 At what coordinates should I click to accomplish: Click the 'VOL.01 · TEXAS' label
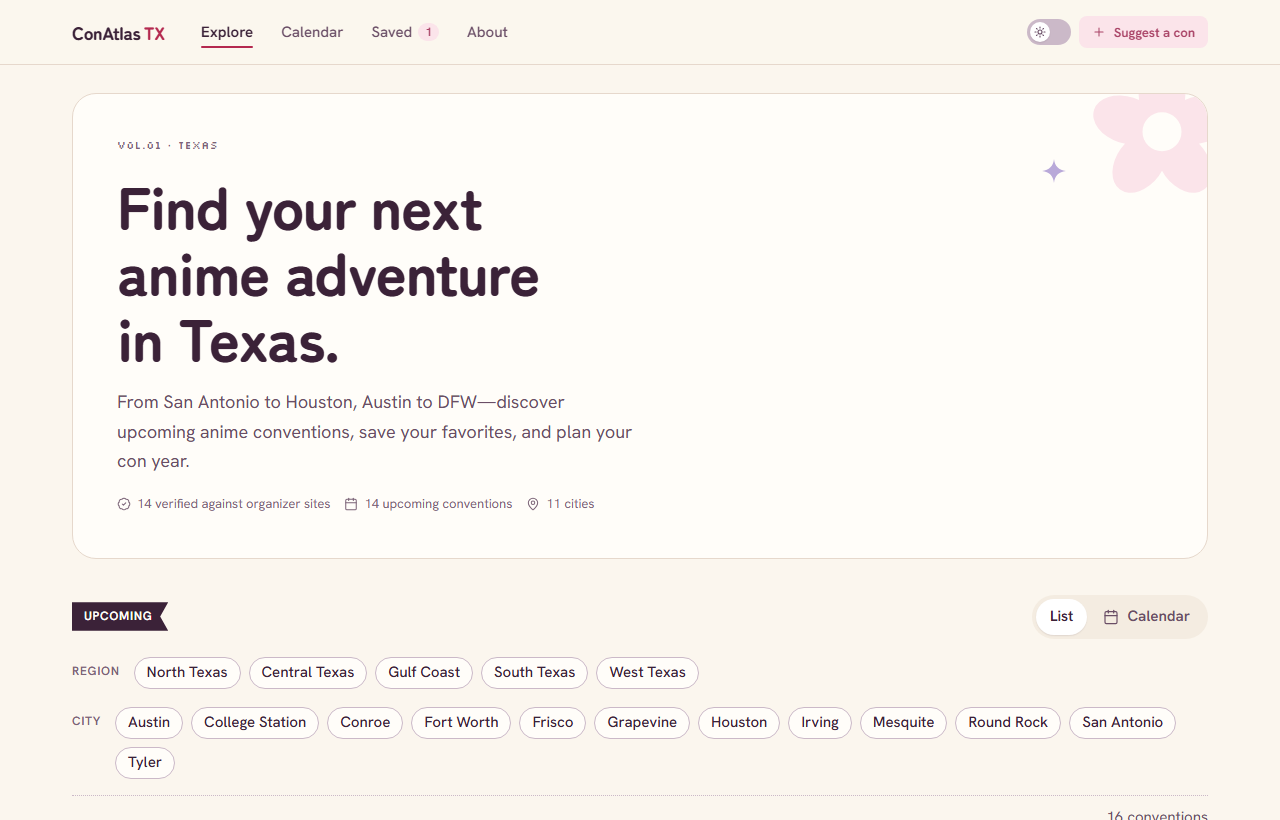pos(167,146)
